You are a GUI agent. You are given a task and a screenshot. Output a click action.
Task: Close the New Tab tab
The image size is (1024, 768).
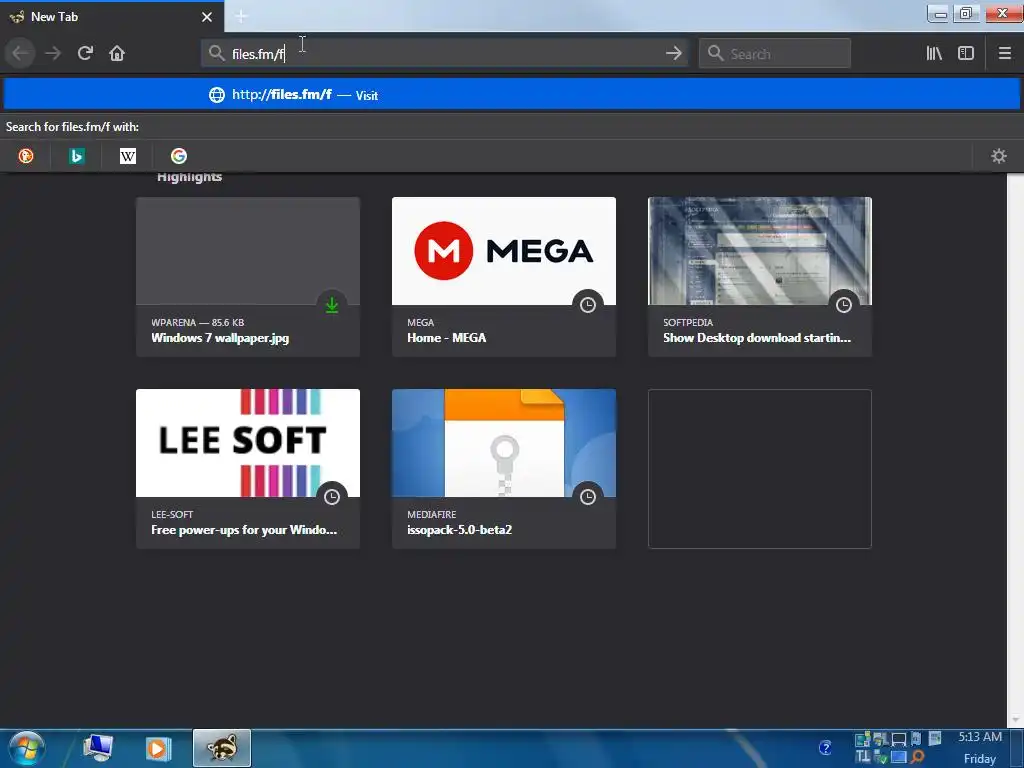[x=207, y=17]
